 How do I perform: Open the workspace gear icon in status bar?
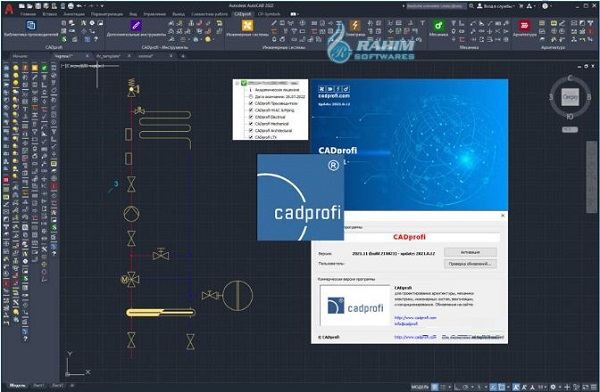tap(553, 387)
